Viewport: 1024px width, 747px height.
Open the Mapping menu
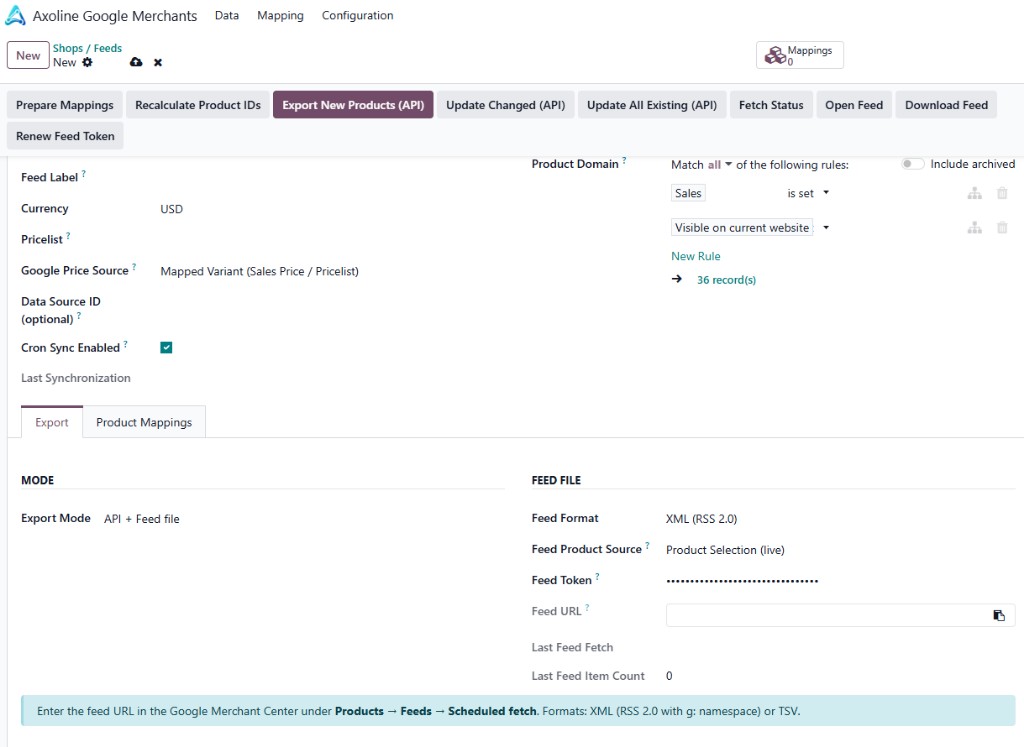point(280,16)
